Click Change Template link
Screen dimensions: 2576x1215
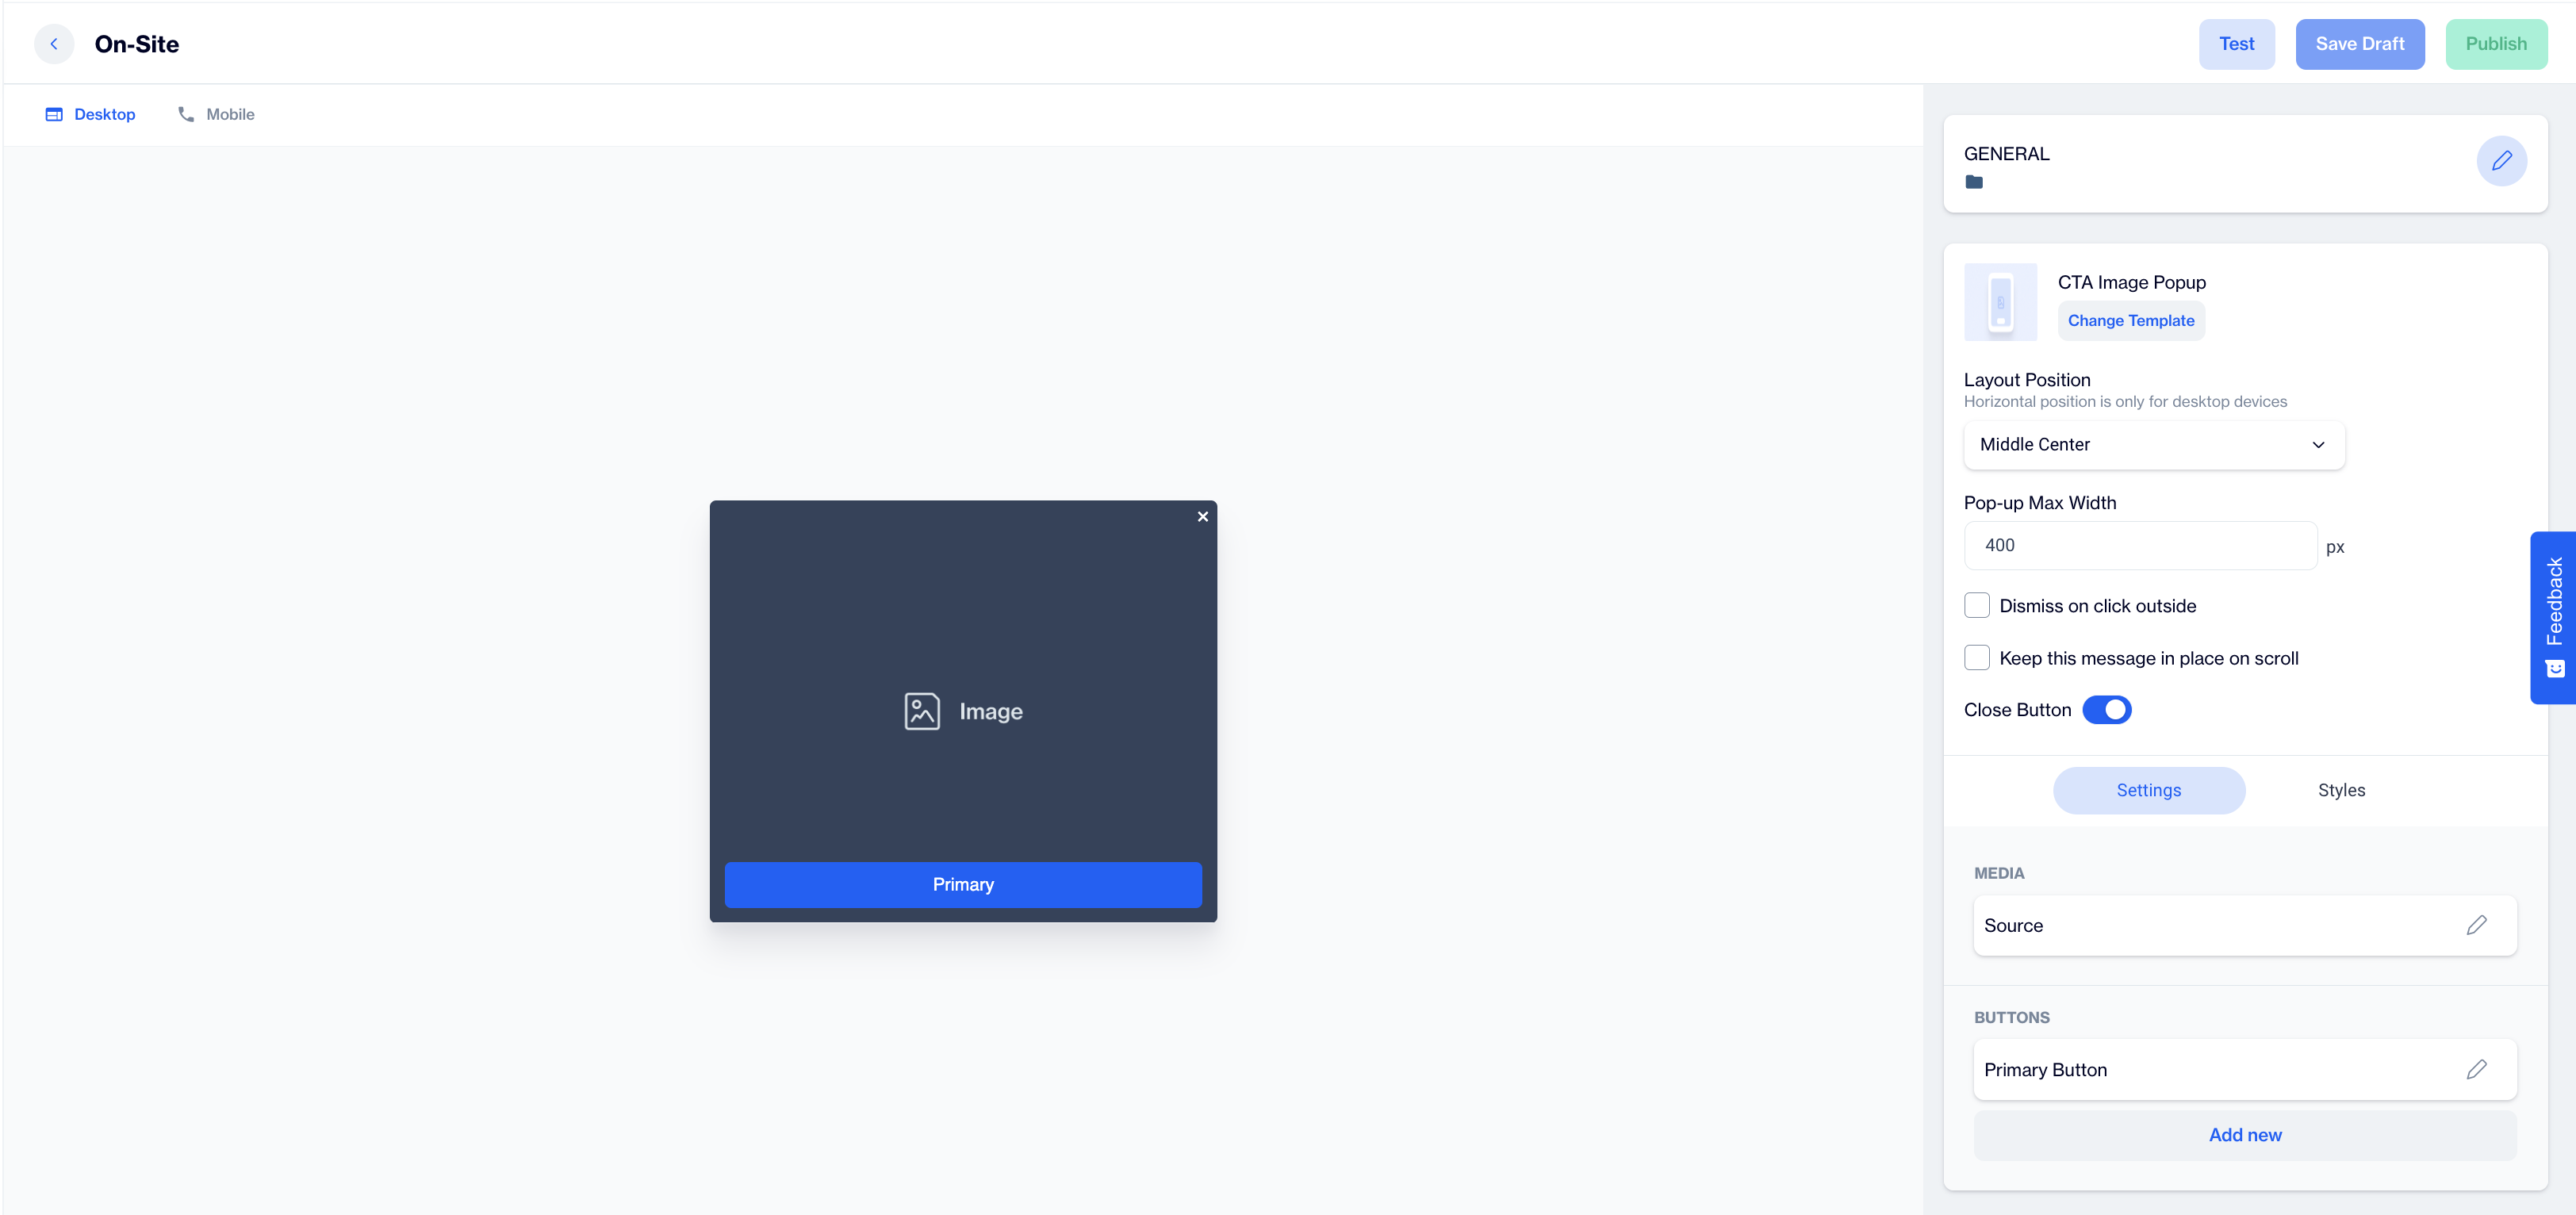click(x=2129, y=320)
